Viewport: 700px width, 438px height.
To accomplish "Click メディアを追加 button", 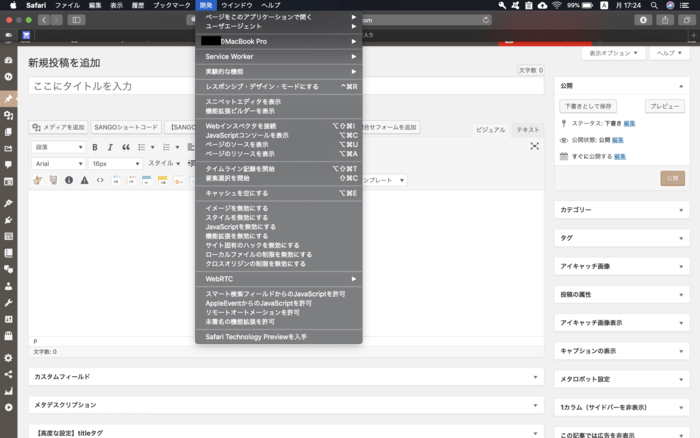I will (58, 127).
